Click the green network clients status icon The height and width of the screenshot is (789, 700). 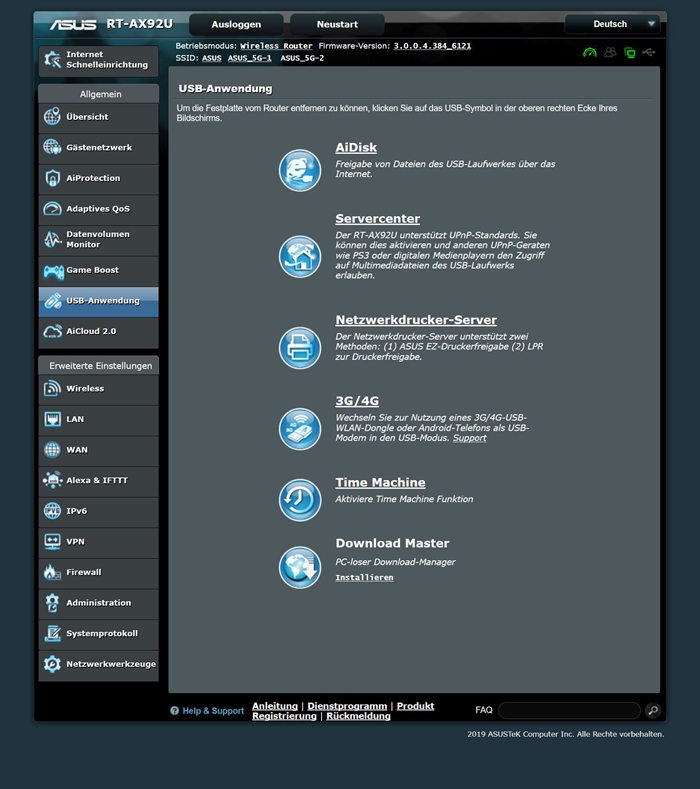coord(630,52)
